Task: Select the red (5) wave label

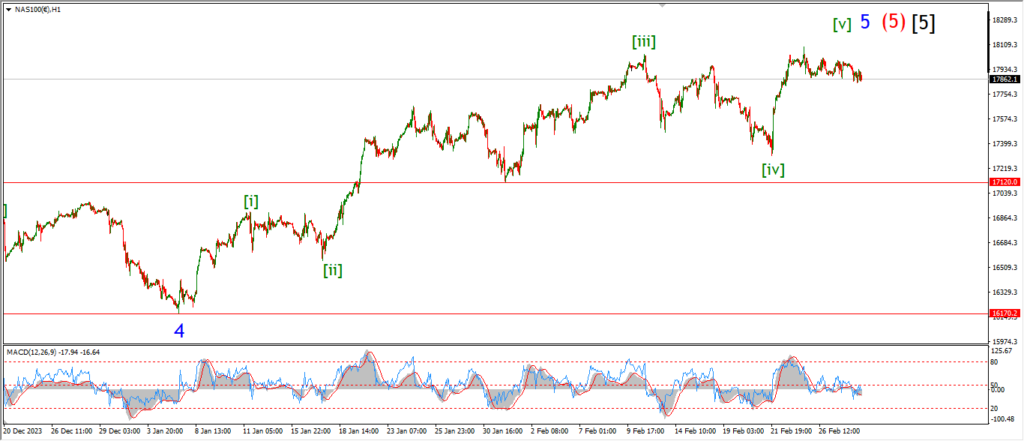Action: coord(892,22)
